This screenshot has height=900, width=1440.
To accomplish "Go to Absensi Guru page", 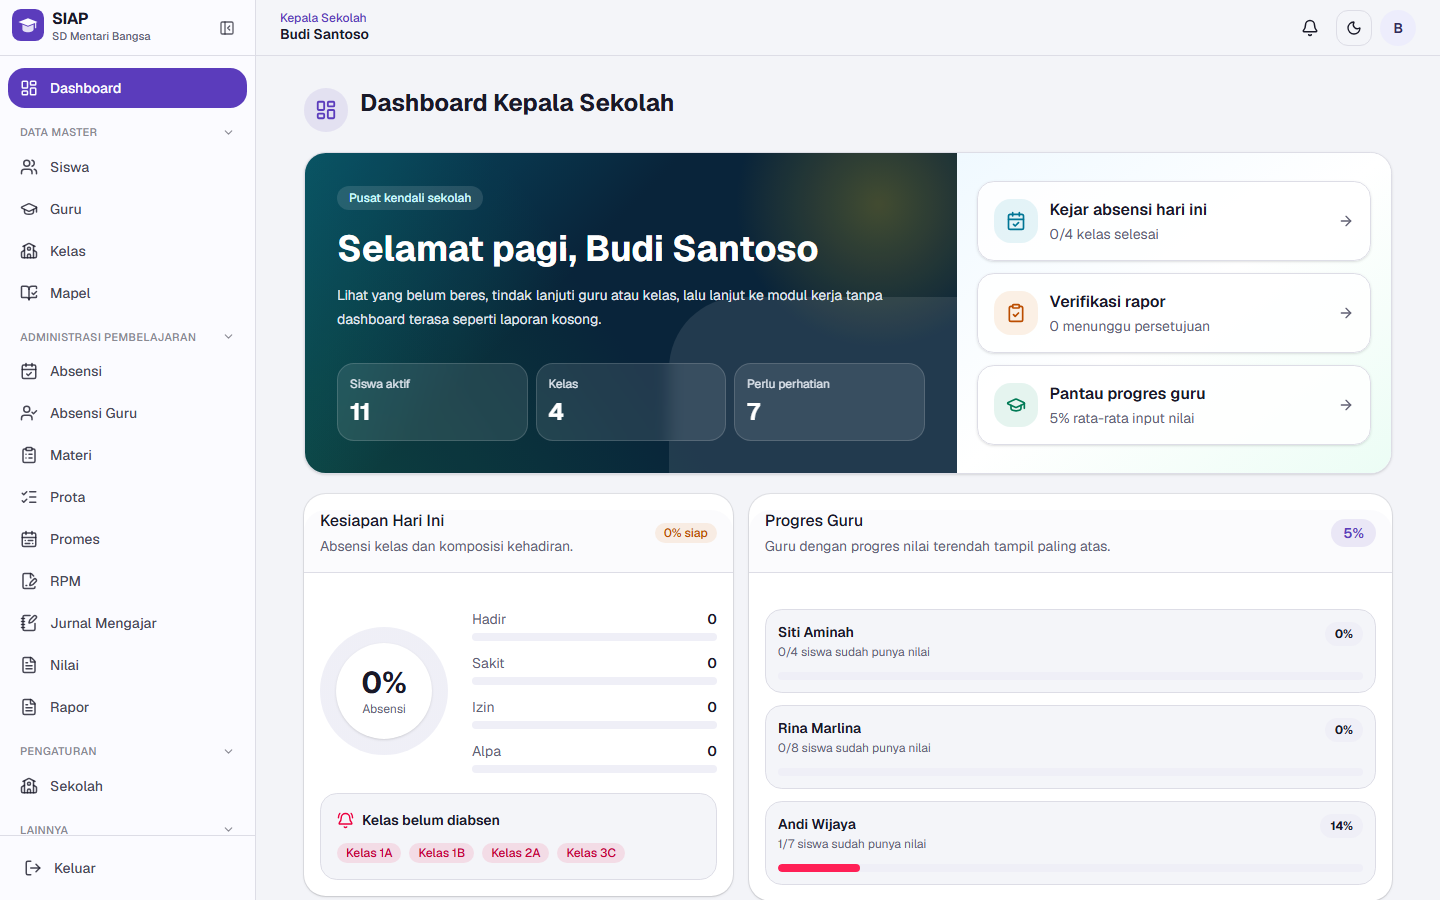I will tap(127, 413).
